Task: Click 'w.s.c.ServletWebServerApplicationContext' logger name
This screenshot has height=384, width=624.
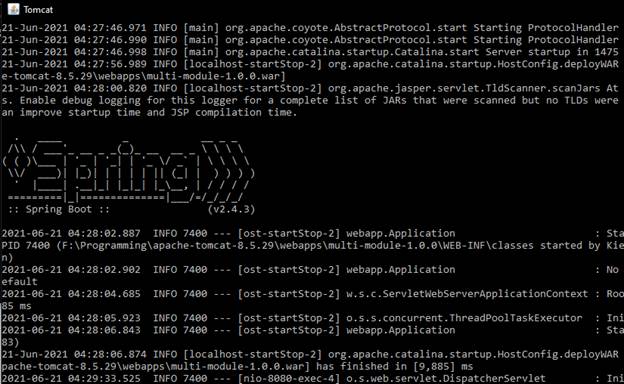Action: tap(467, 294)
